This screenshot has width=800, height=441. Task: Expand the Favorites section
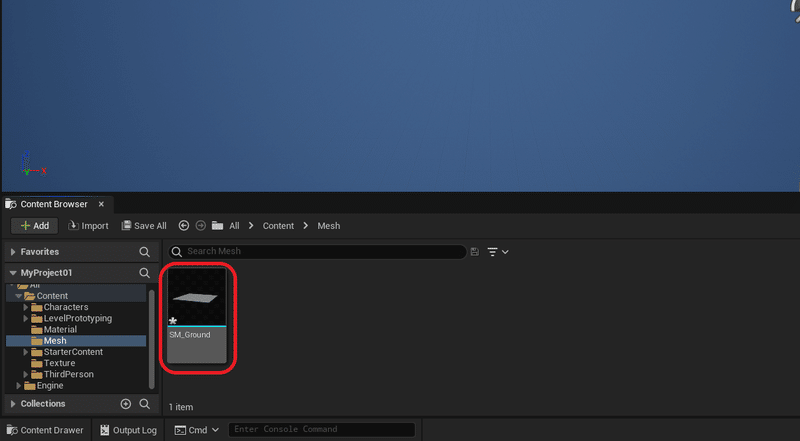tap(13, 252)
